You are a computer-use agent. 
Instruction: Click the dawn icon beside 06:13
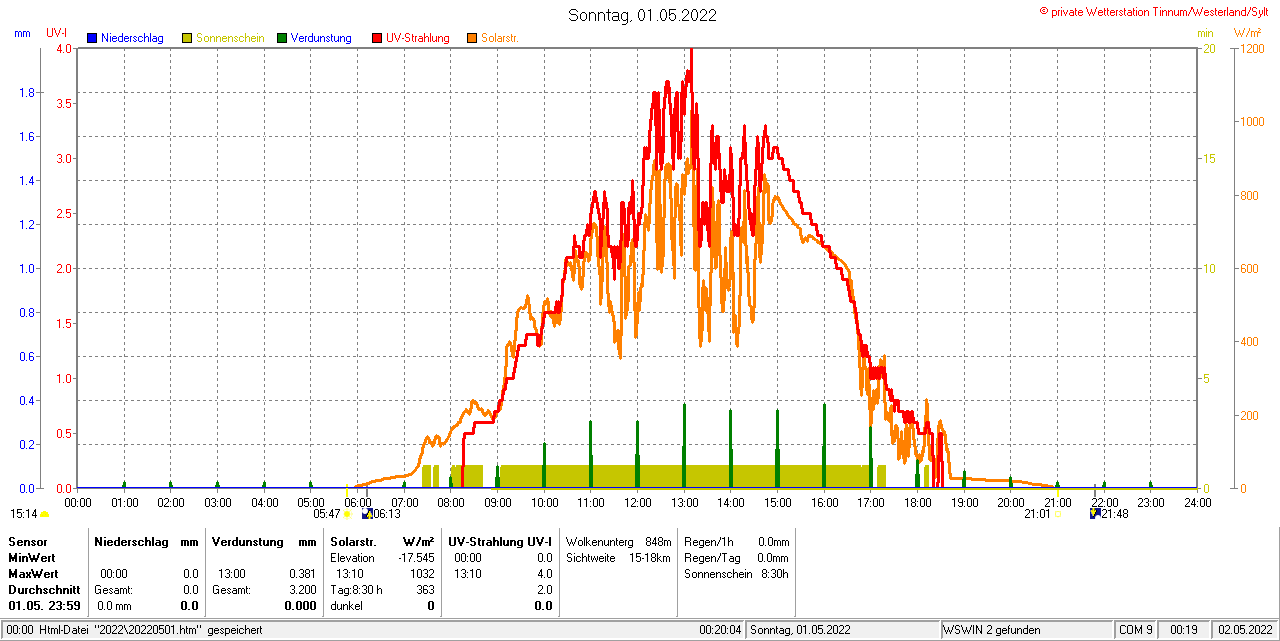point(367,514)
